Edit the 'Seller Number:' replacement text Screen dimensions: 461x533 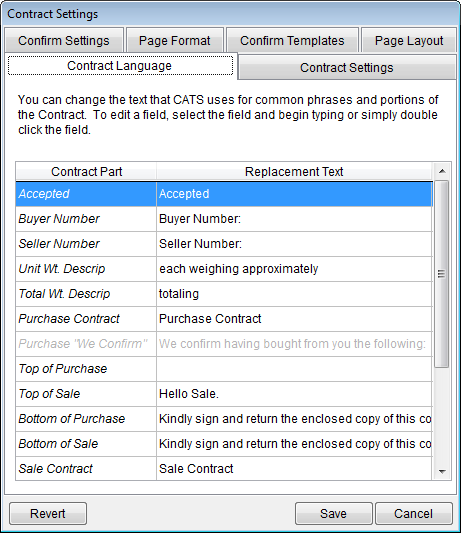coord(294,244)
